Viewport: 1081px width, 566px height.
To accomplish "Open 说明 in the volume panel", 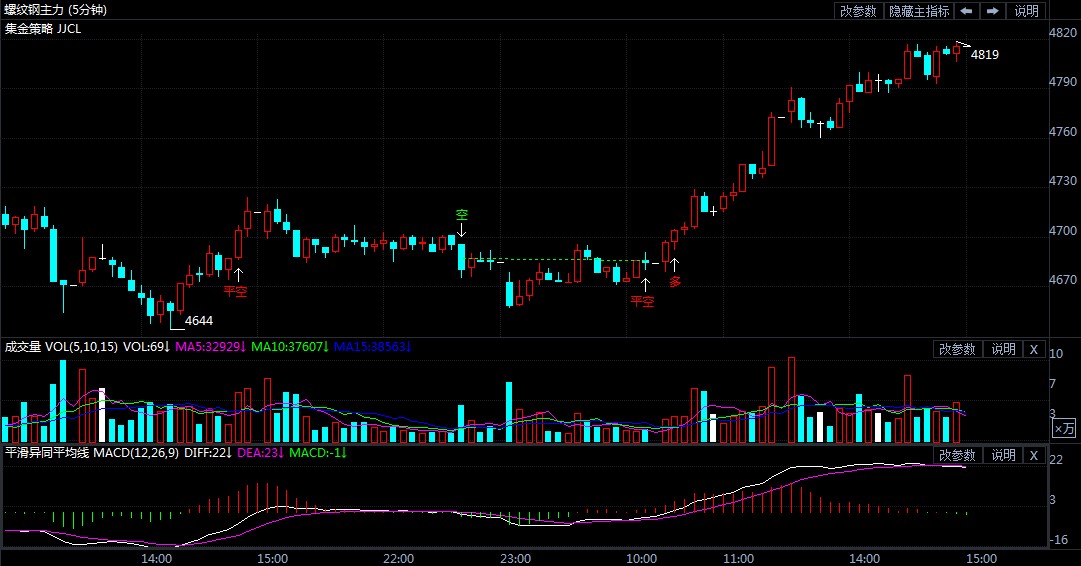I will coord(1003,349).
